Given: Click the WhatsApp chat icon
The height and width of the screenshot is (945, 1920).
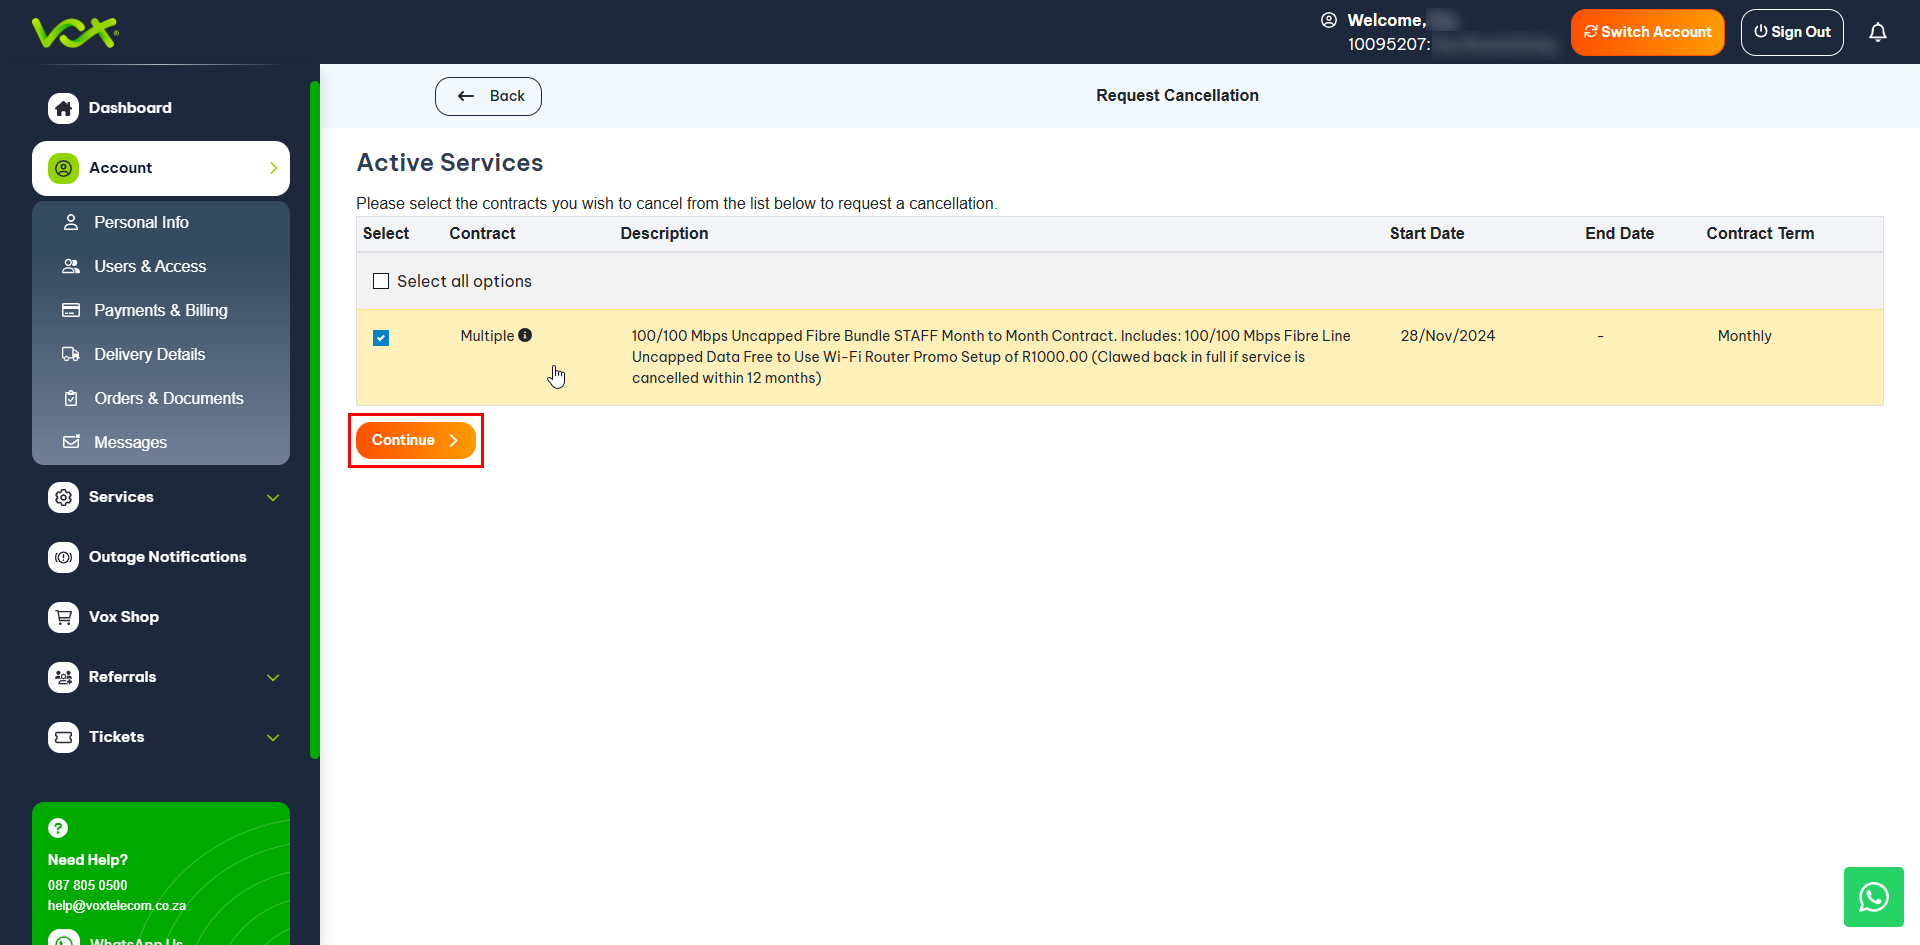Looking at the screenshot, I should (x=1873, y=897).
